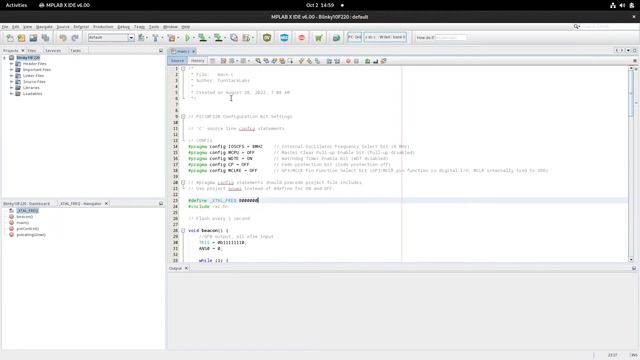
Task: Click the green Run Project arrow
Action: [188, 38]
